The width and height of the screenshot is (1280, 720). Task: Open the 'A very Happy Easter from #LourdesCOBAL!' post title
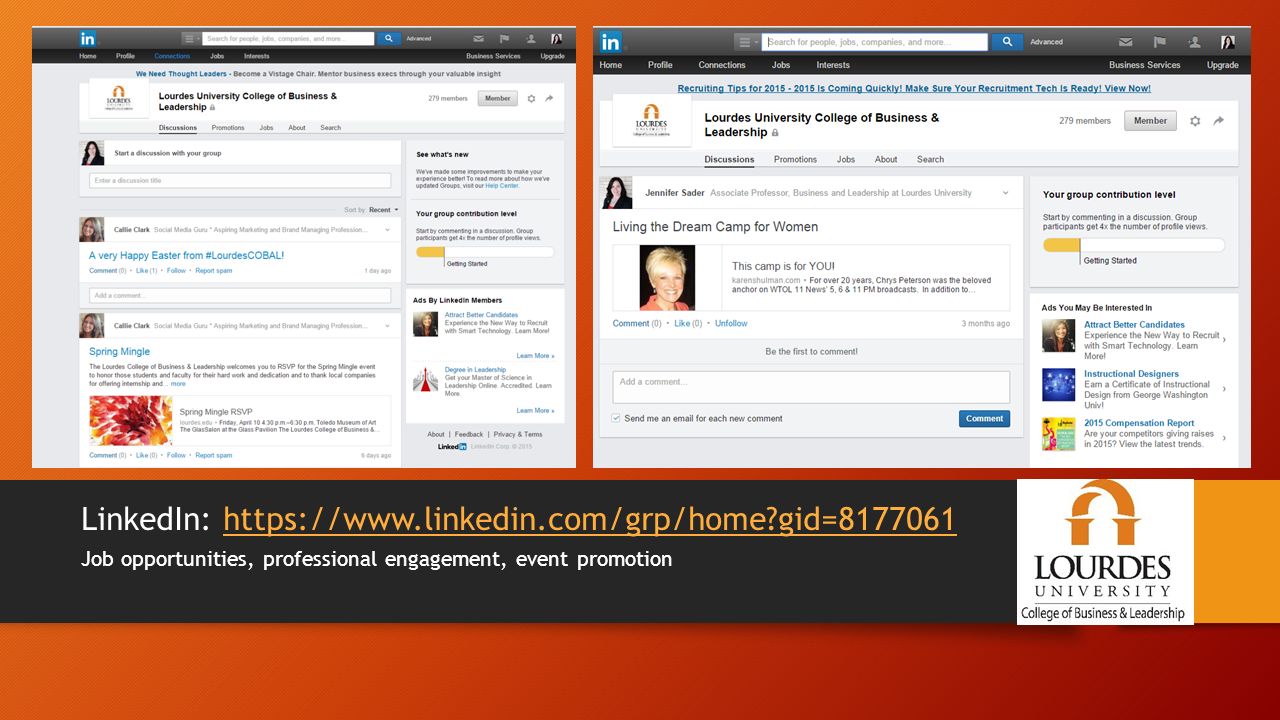click(x=186, y=255)
